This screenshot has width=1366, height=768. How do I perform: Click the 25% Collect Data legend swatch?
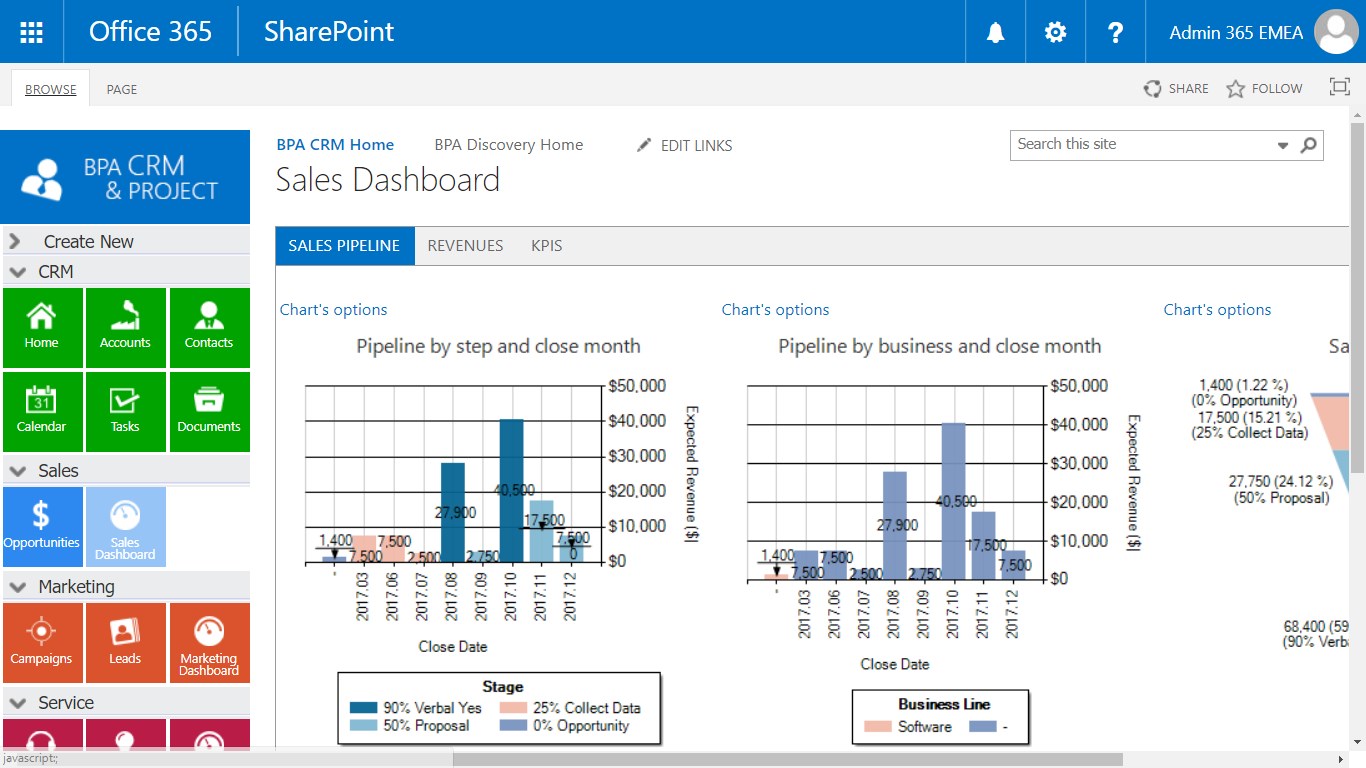point(514,708)
